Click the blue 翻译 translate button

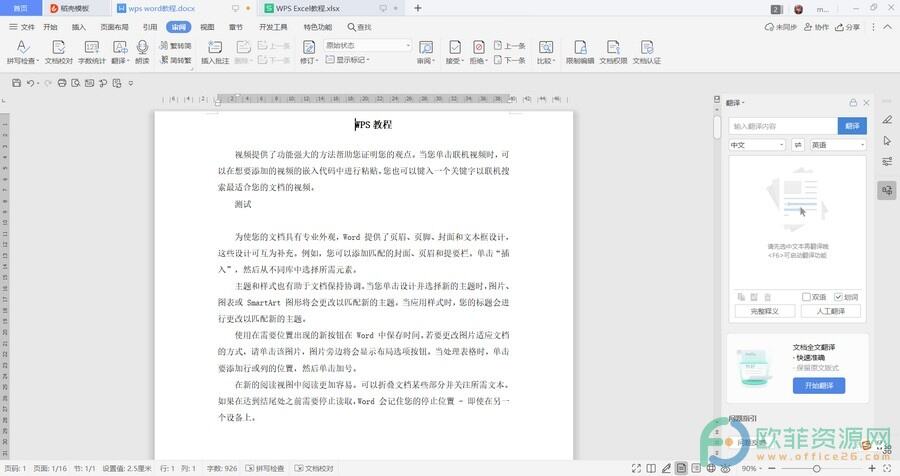point(852,126)
